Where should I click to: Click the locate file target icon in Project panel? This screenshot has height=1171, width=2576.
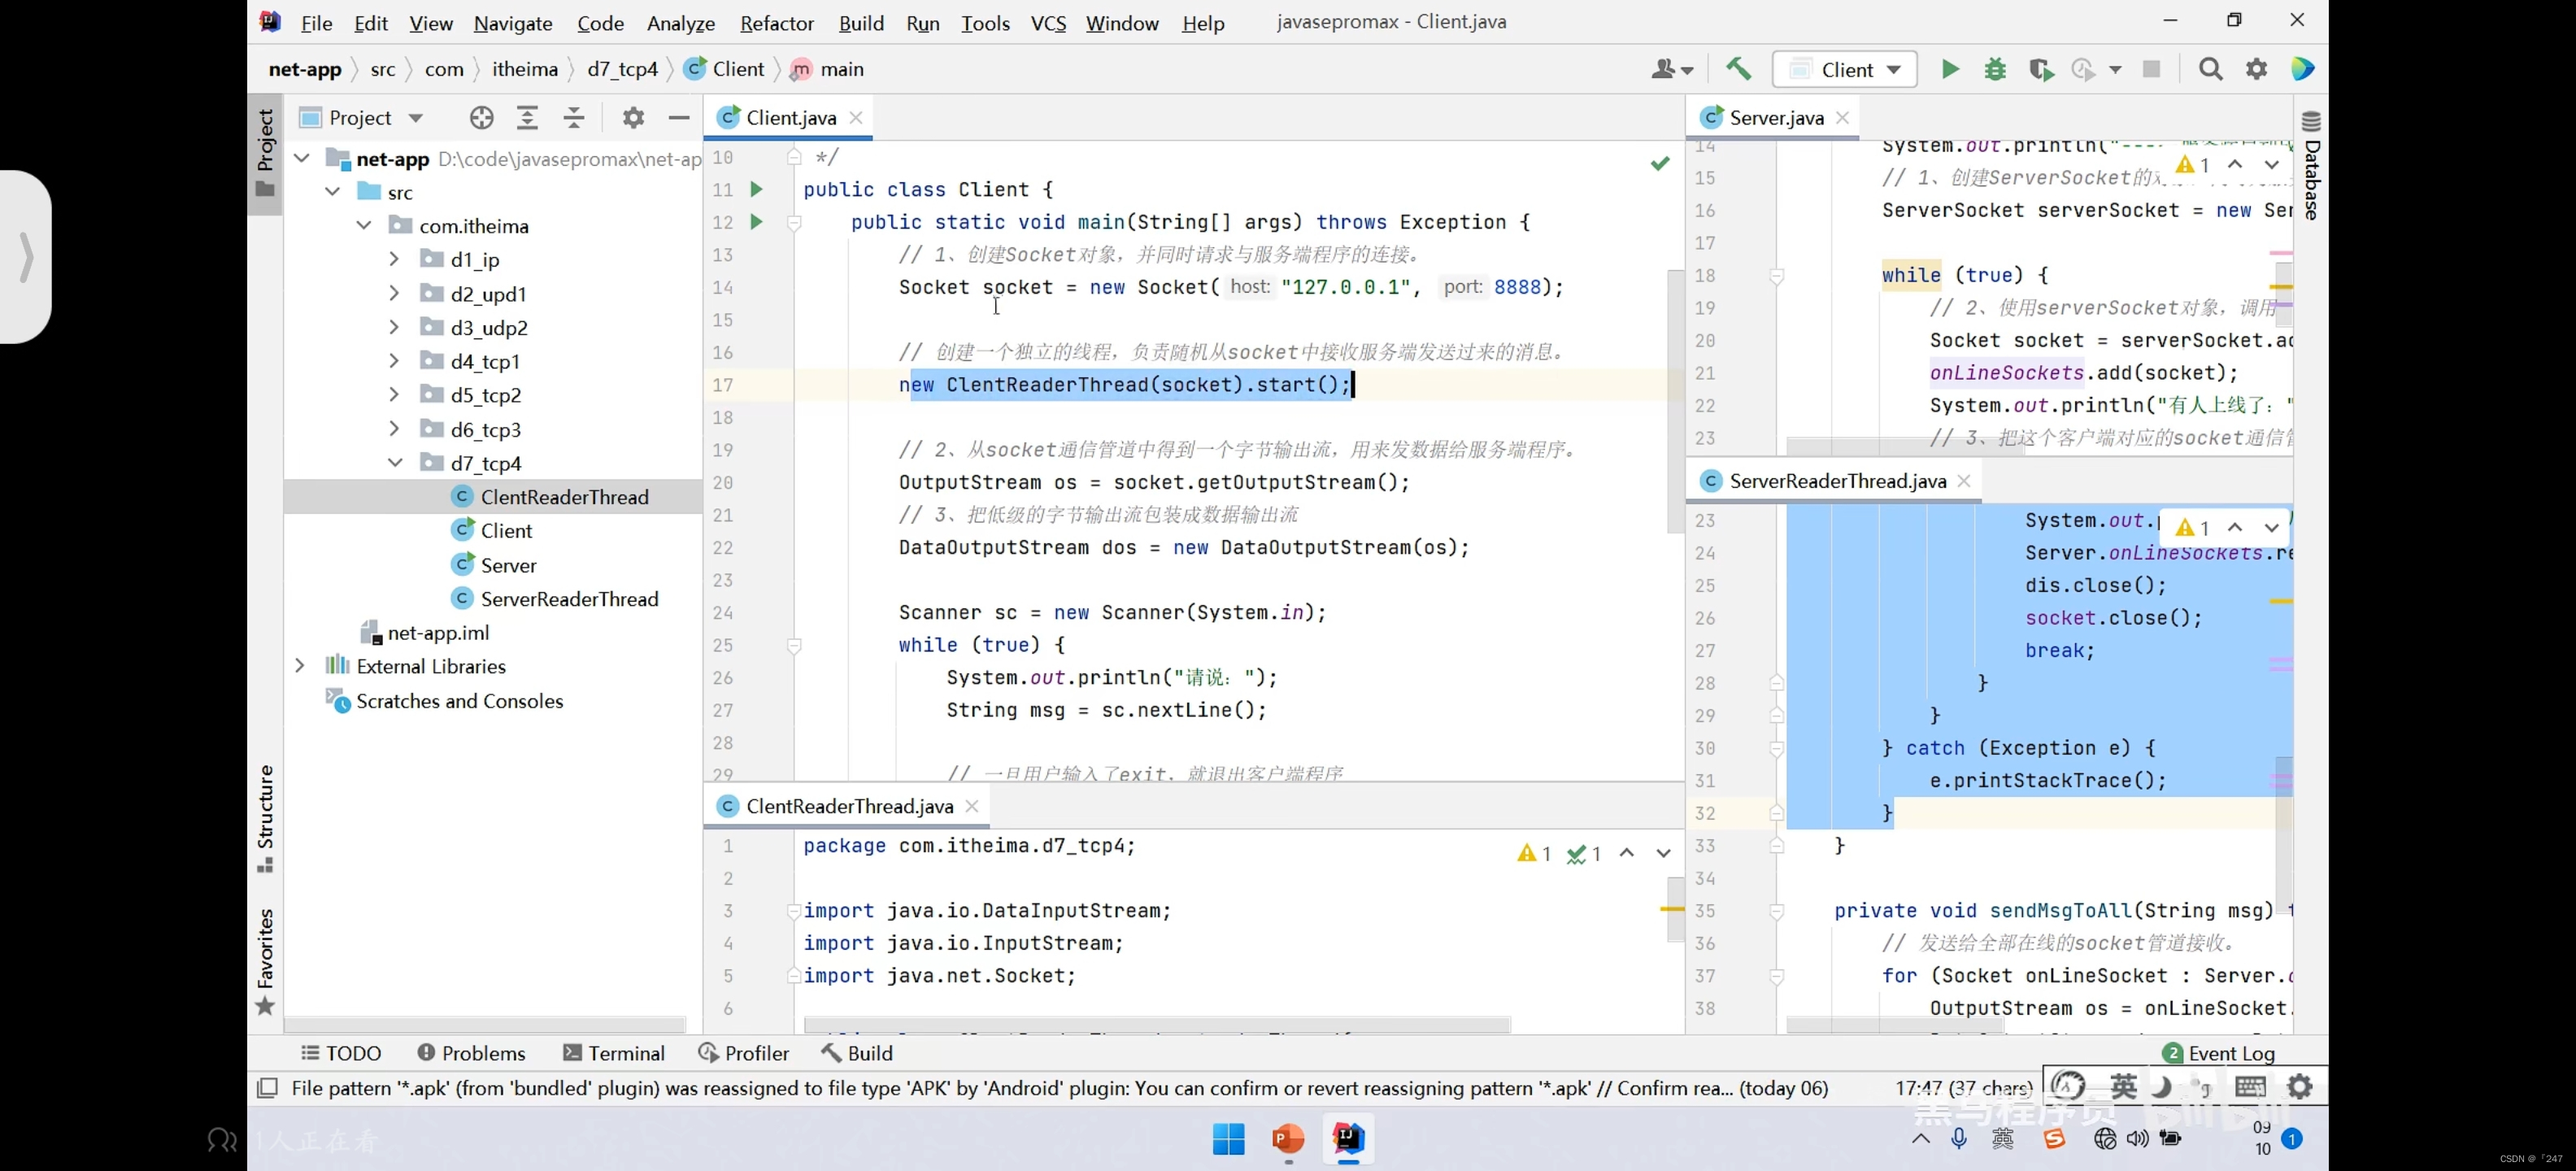click(481, 118)
